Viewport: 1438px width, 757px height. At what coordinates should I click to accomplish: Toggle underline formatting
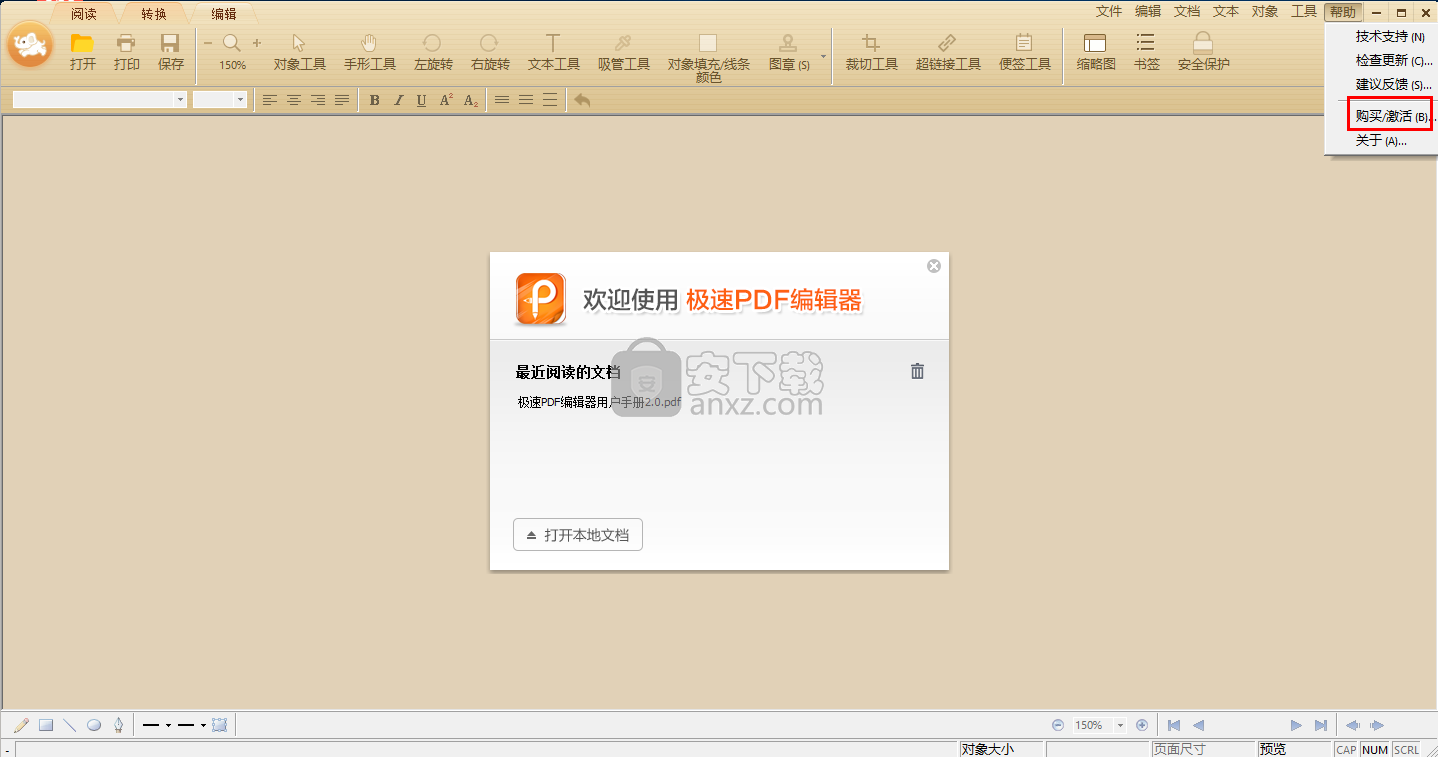coord(421,100)
